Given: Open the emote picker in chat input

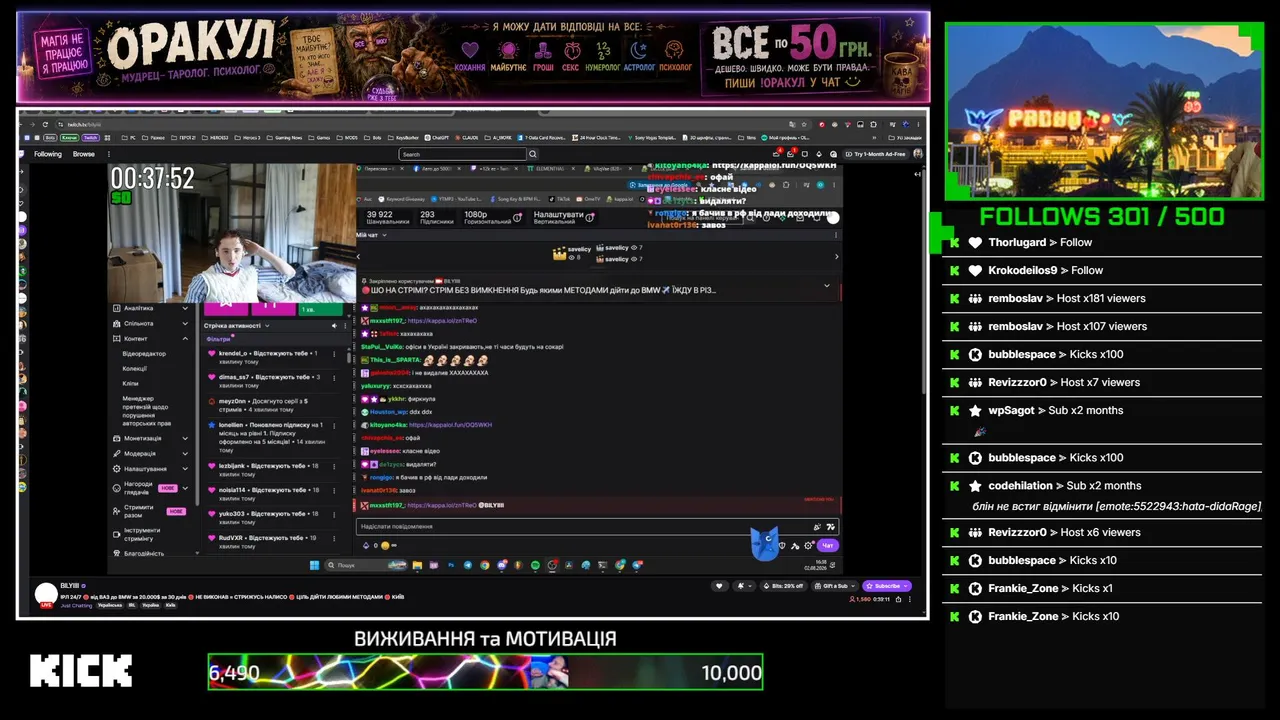Looking at the screenshot, I should pos(830,526).
